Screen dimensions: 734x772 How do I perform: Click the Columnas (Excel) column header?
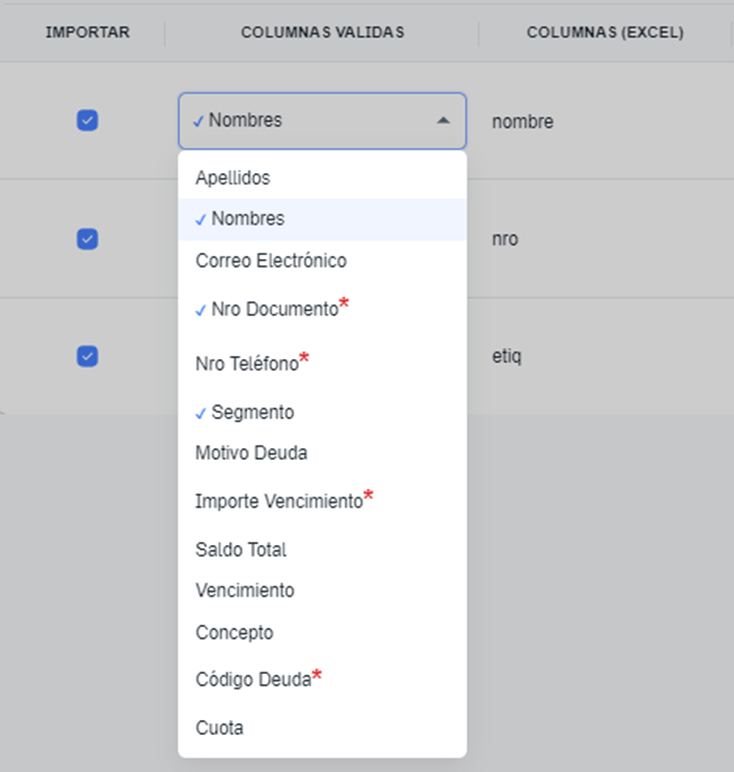(x=605, y=33)
